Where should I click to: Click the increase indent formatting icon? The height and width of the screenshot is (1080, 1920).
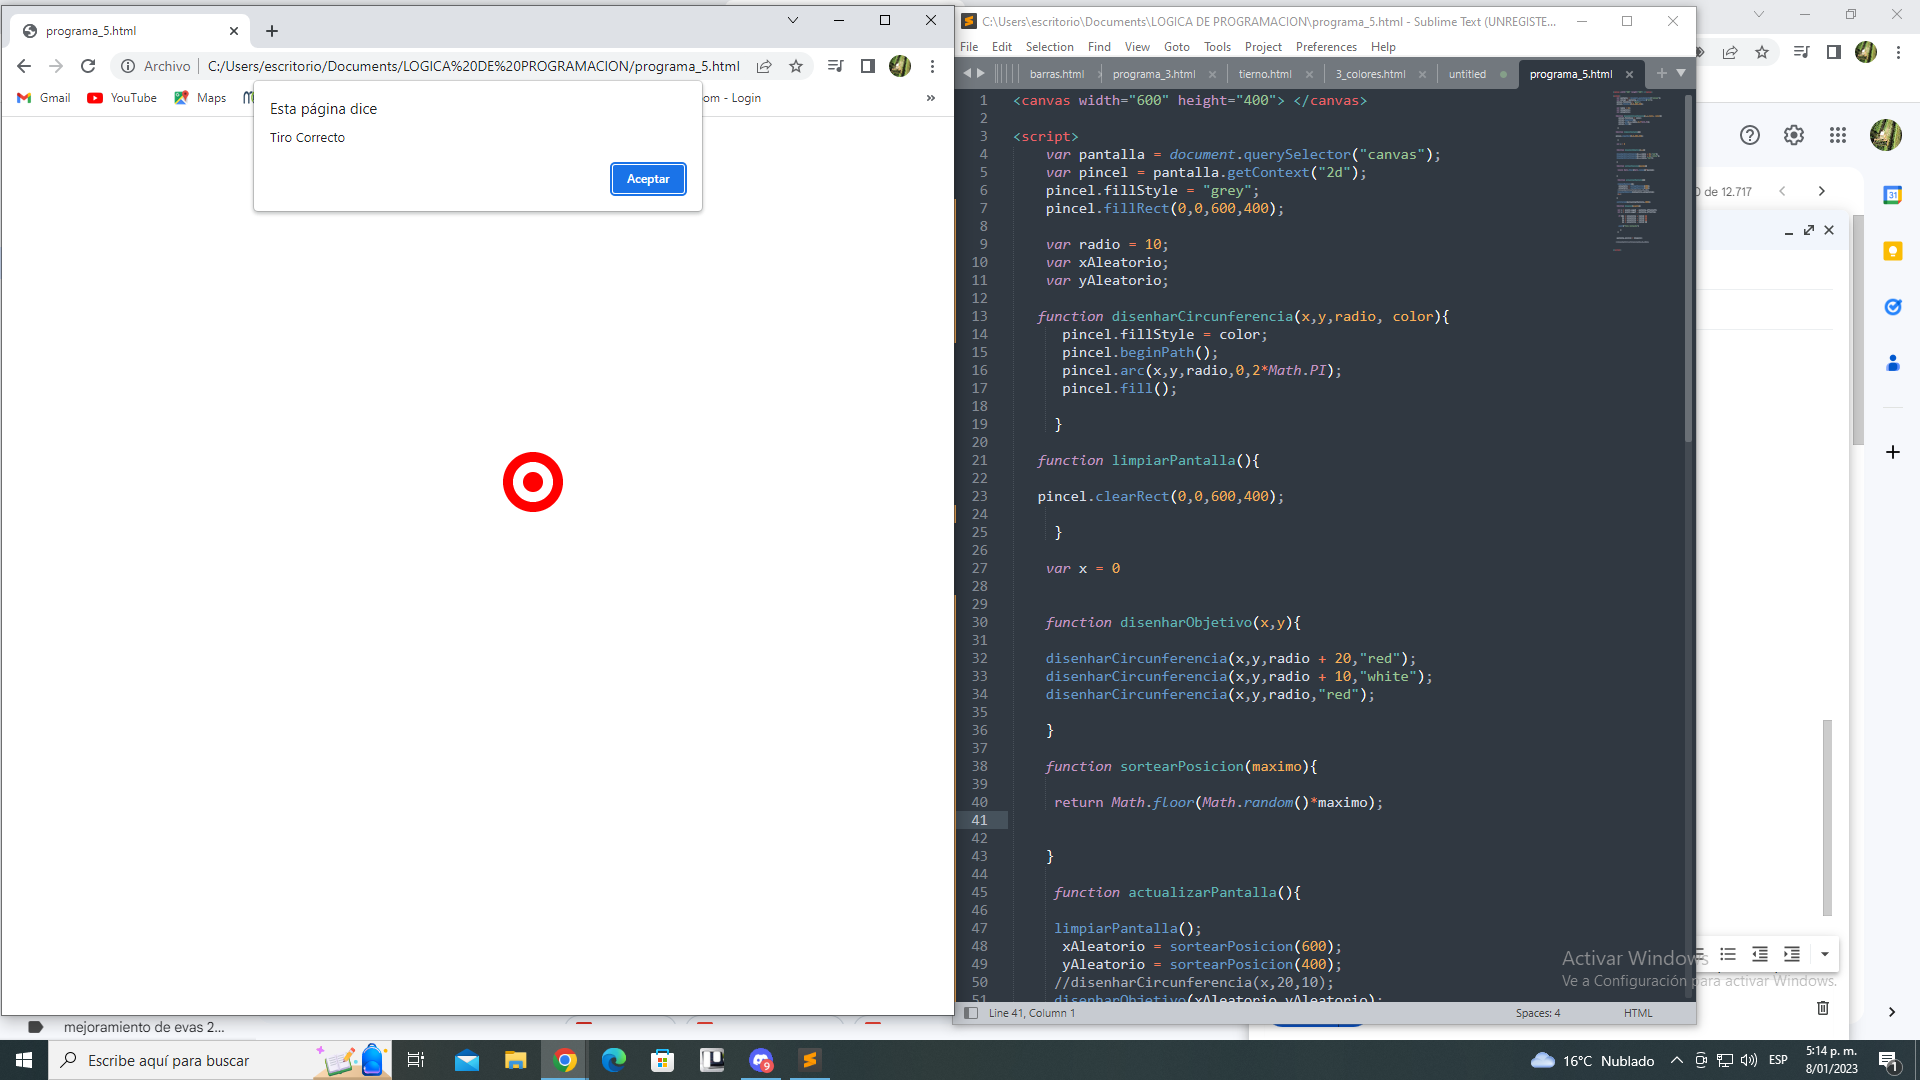pyautogui.click(x=1792, y=954)
